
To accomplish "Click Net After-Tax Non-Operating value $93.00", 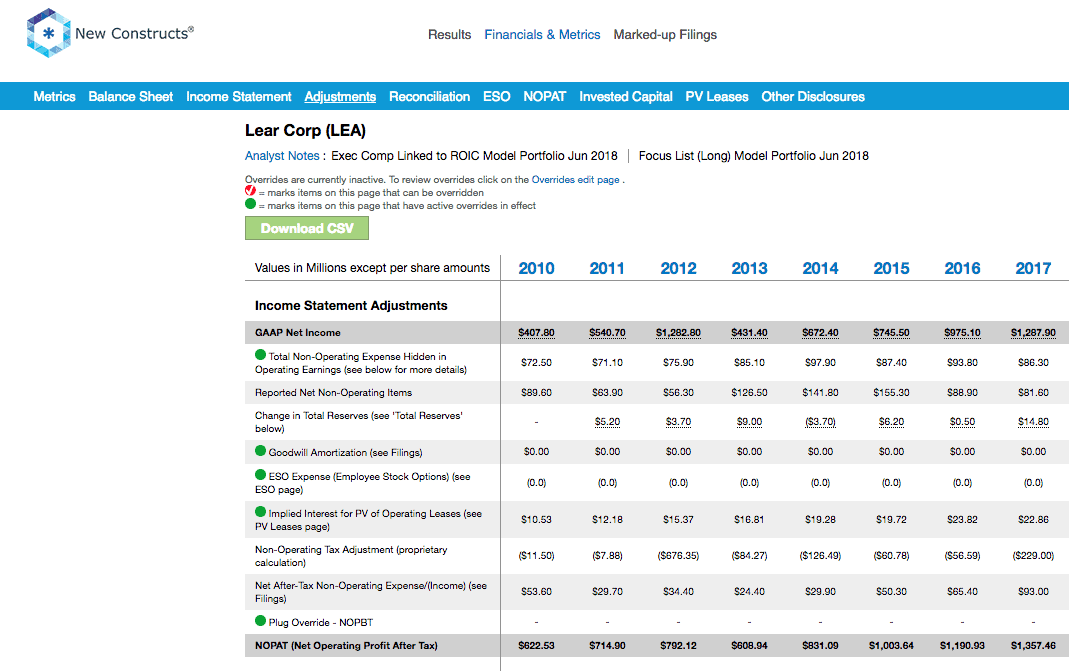I will click(x=1033, y=592).
